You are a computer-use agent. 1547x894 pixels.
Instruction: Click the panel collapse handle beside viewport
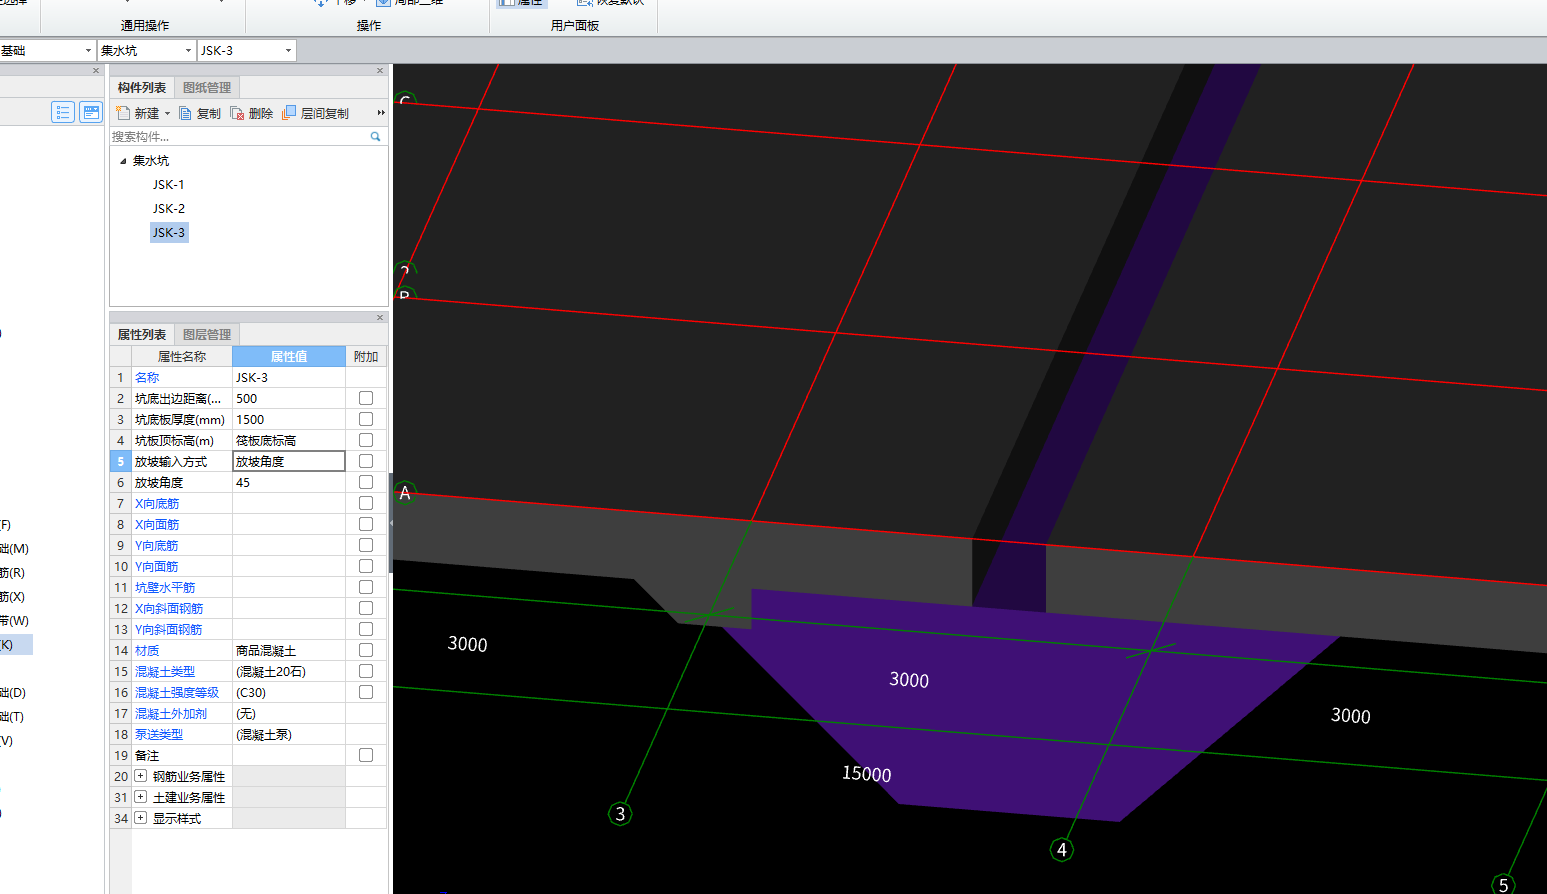click(x=391, y=522)
